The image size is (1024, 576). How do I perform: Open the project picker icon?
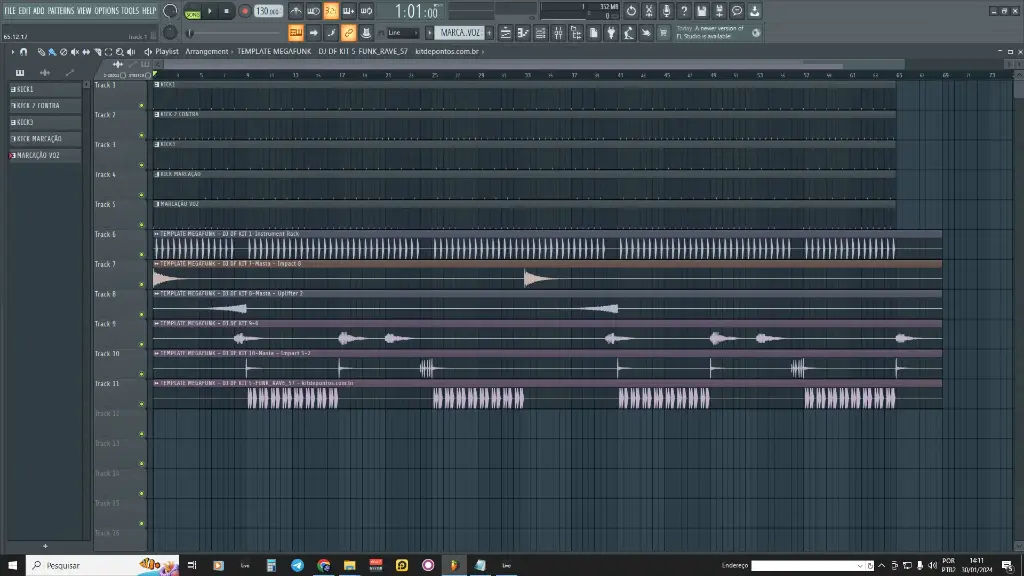coord(593,33)
